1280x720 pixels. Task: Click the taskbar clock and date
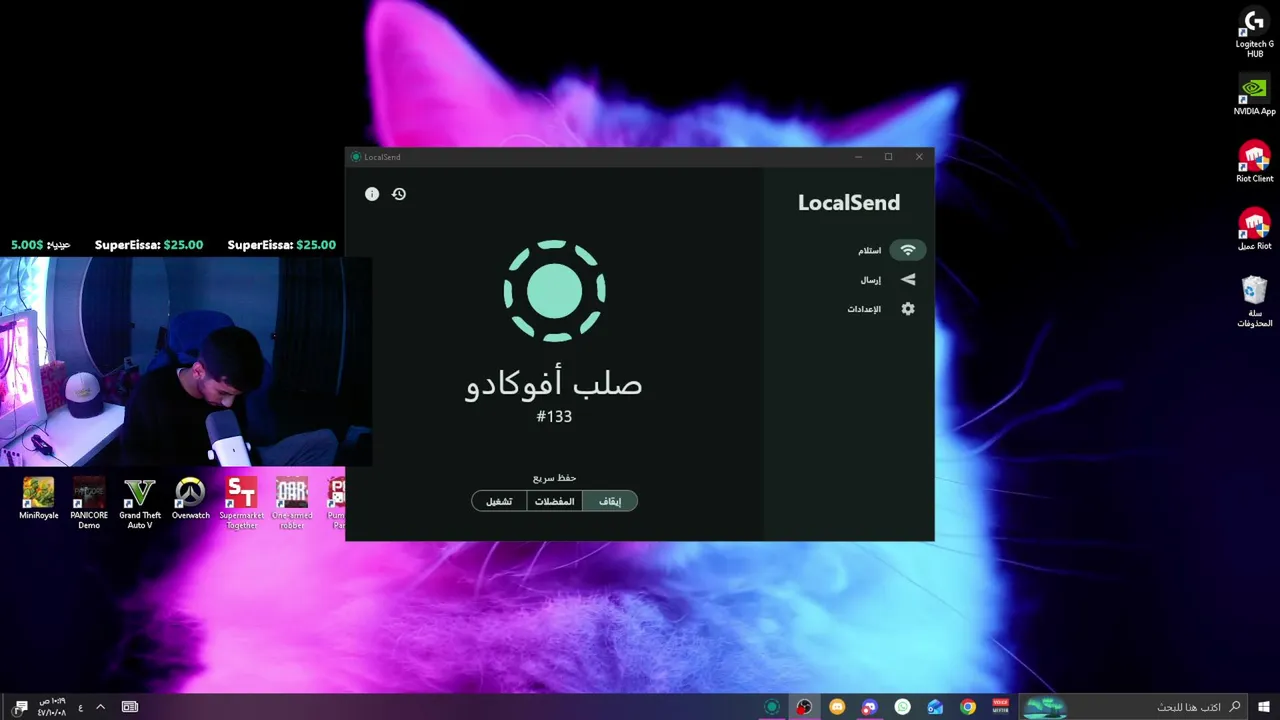click(52, 707)
